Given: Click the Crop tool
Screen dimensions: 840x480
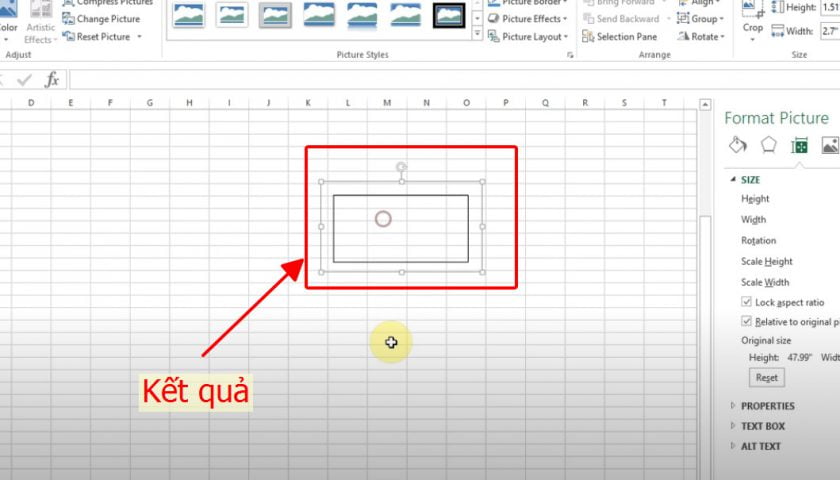Looking at the screenshot, I should pos(752,20).
